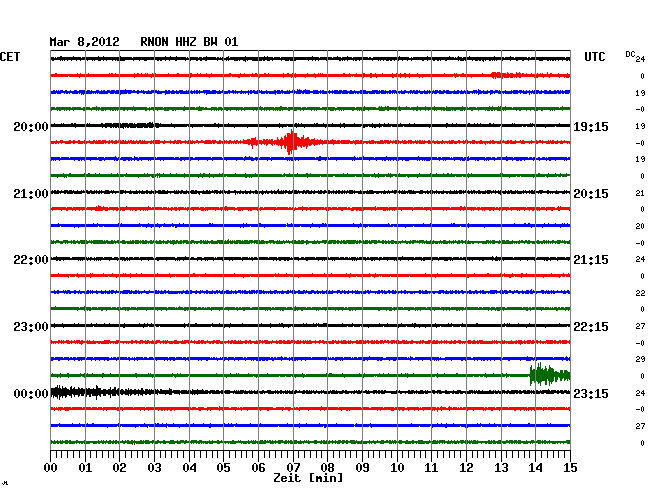Select minute label 04 on time axis
The height and width of the screenshot is (494, 650).
click(189, 468)
